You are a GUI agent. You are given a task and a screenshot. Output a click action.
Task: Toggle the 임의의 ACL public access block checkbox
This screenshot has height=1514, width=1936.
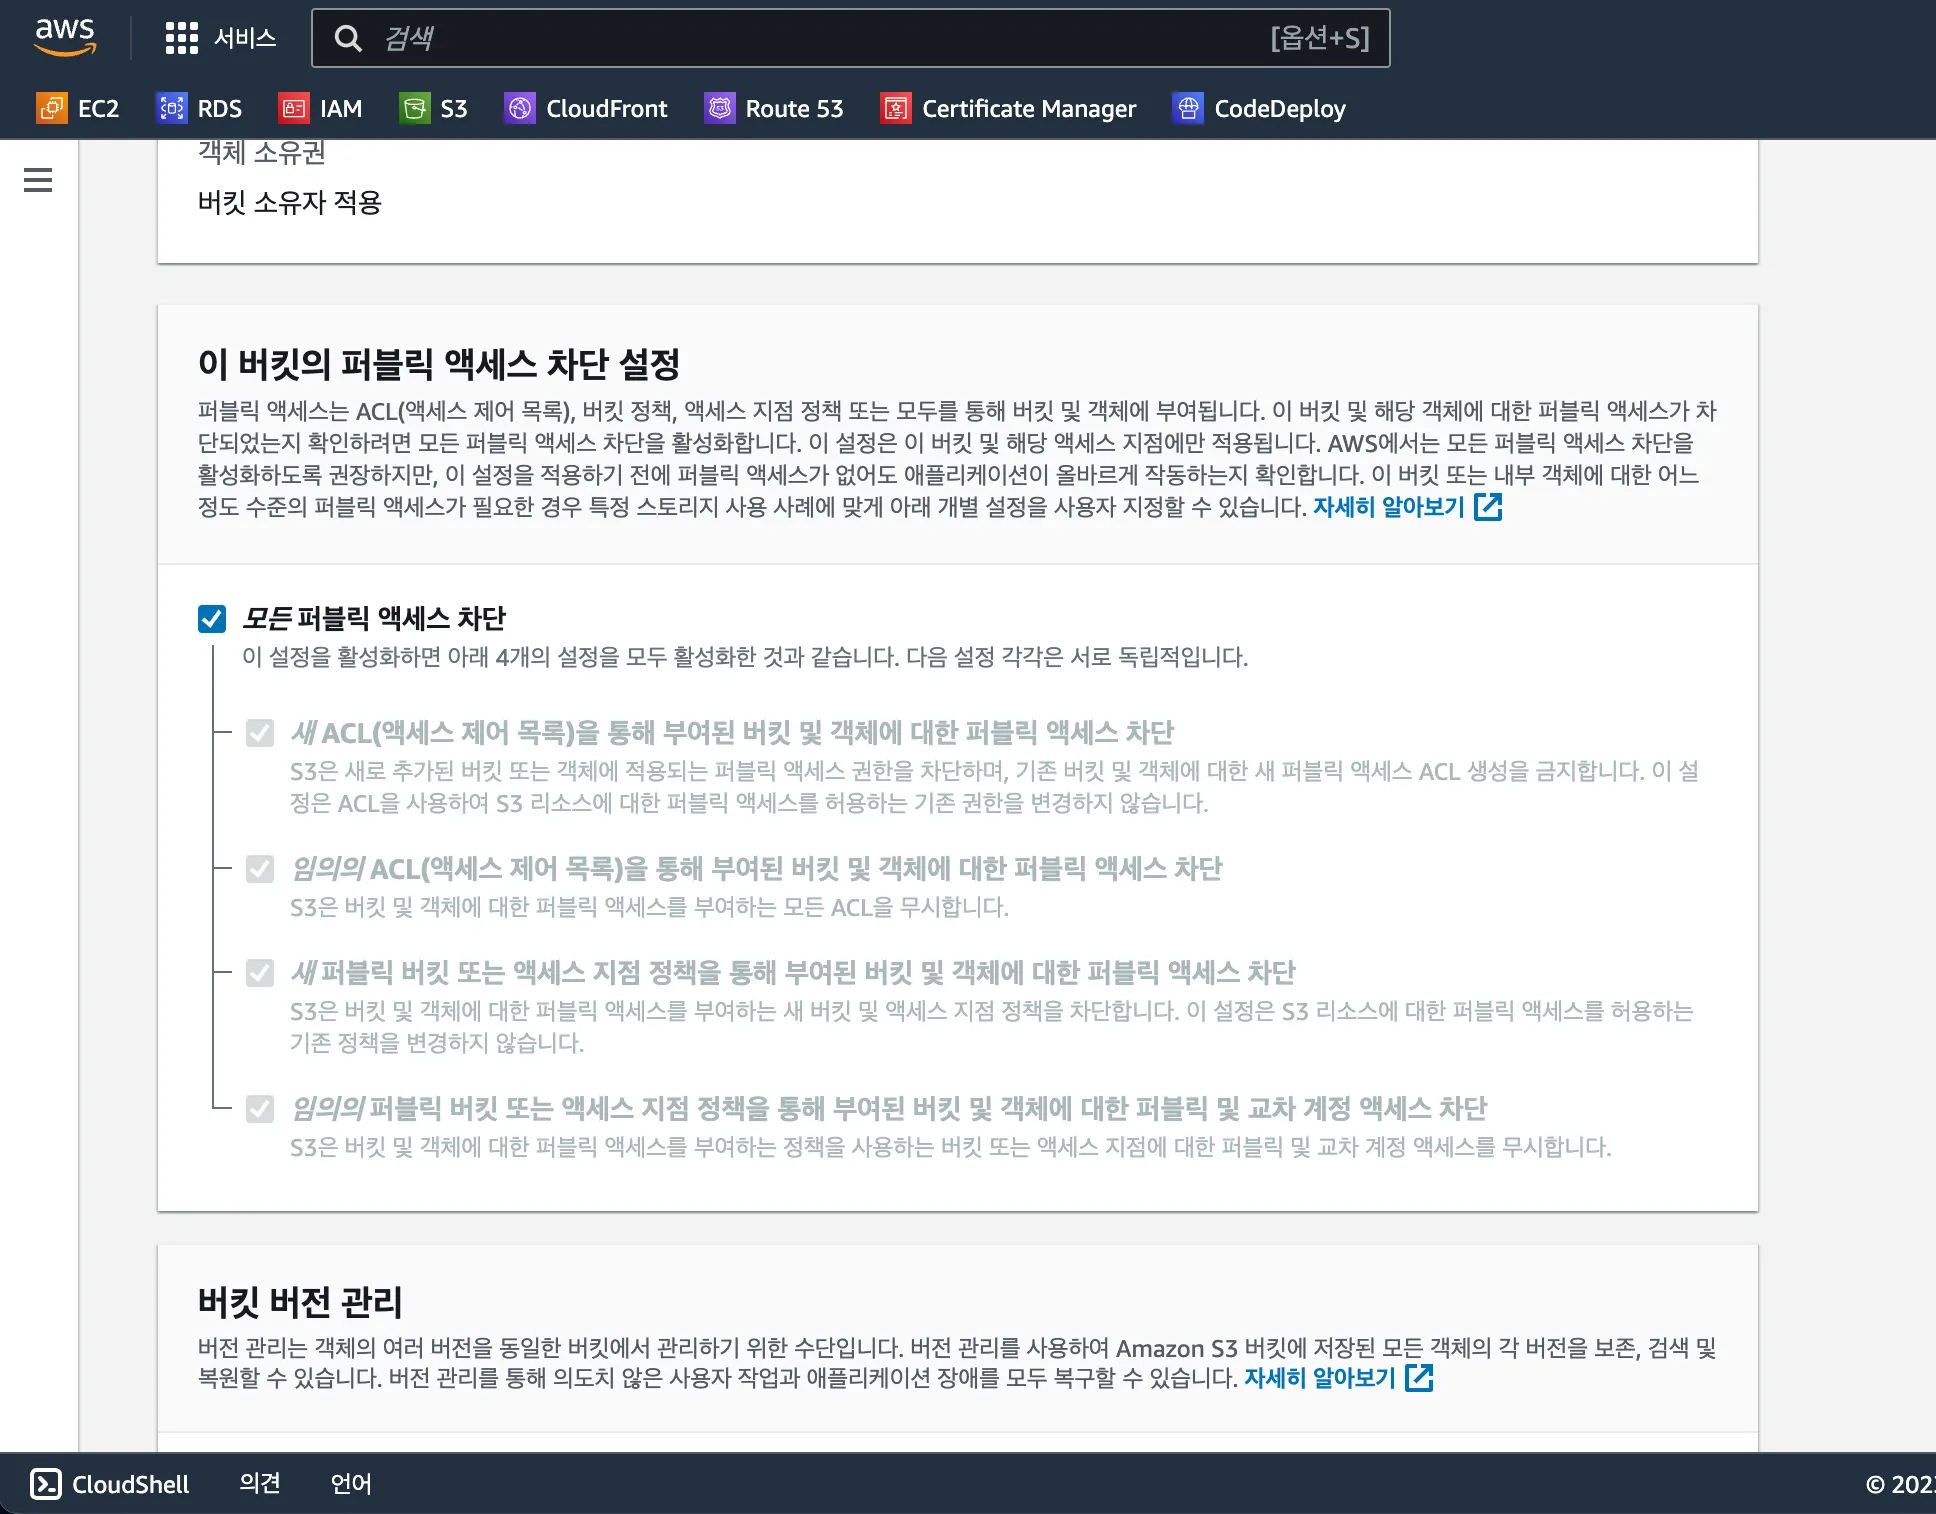click(260, 869)
